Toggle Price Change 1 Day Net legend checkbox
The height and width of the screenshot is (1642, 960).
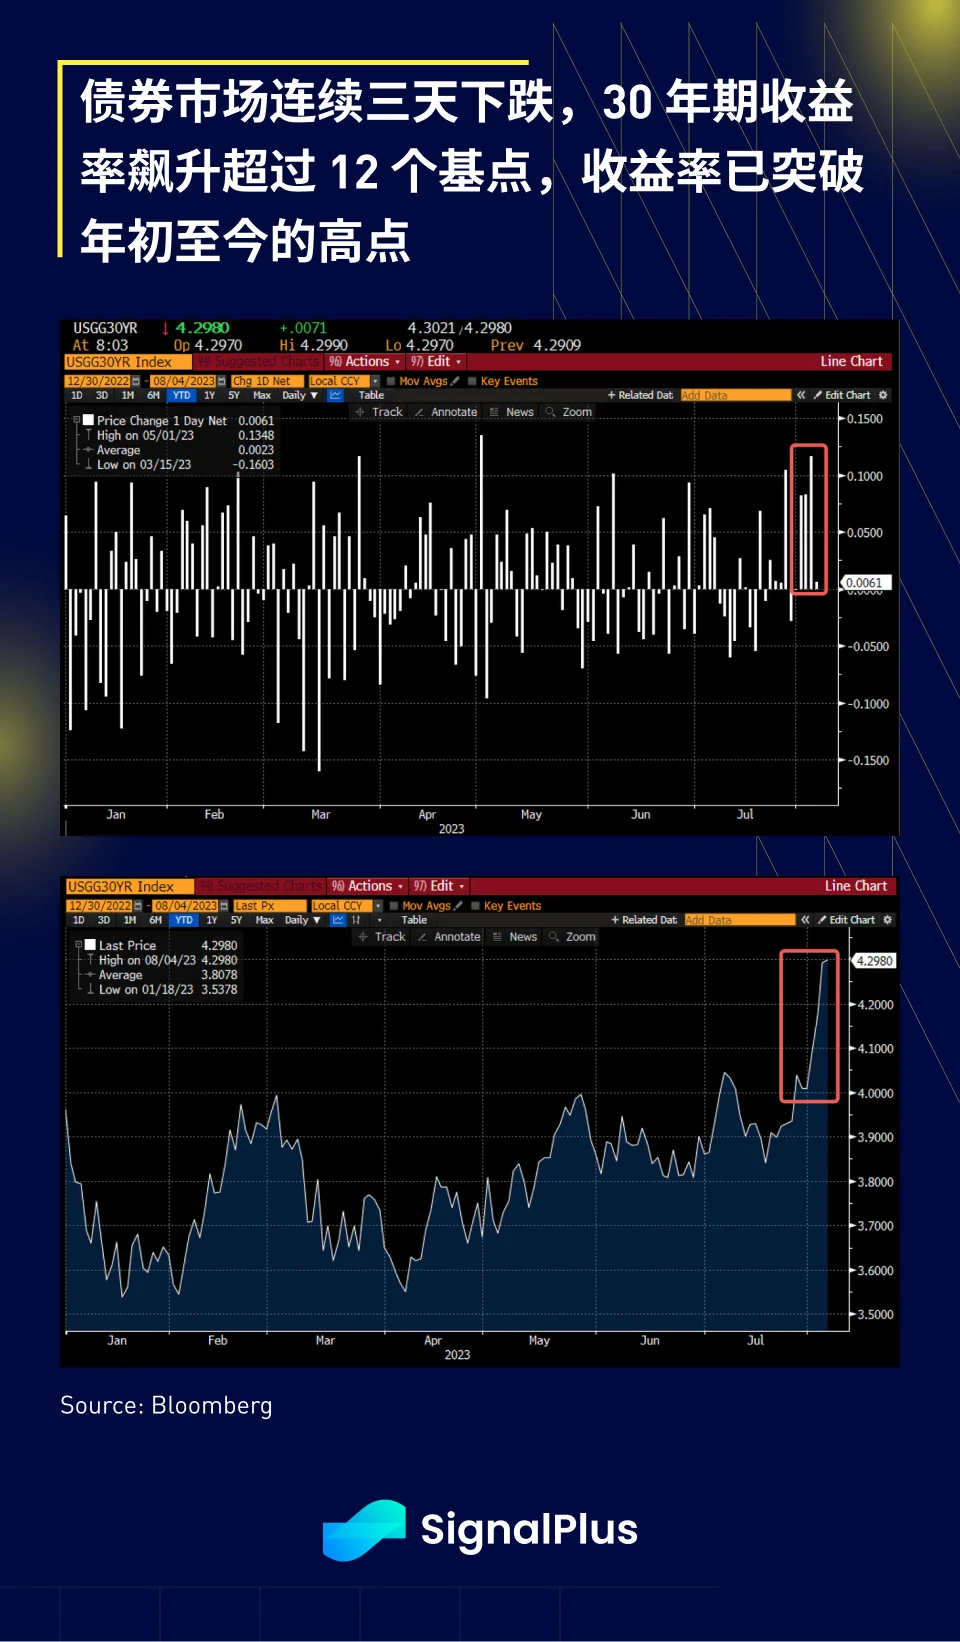tap(89, 420)
